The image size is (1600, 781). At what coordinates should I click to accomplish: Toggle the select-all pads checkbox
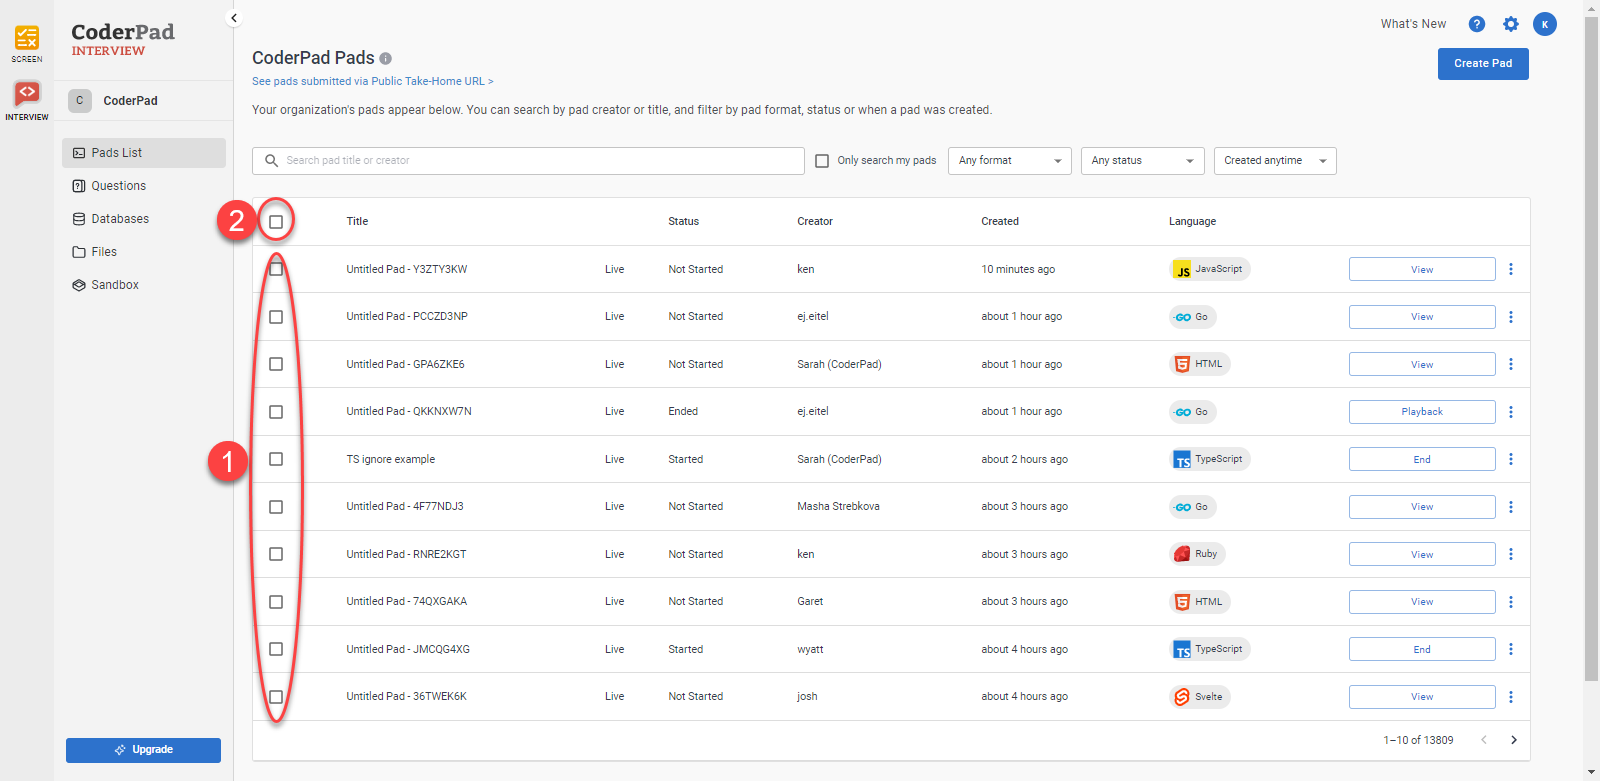click(276, 222)
